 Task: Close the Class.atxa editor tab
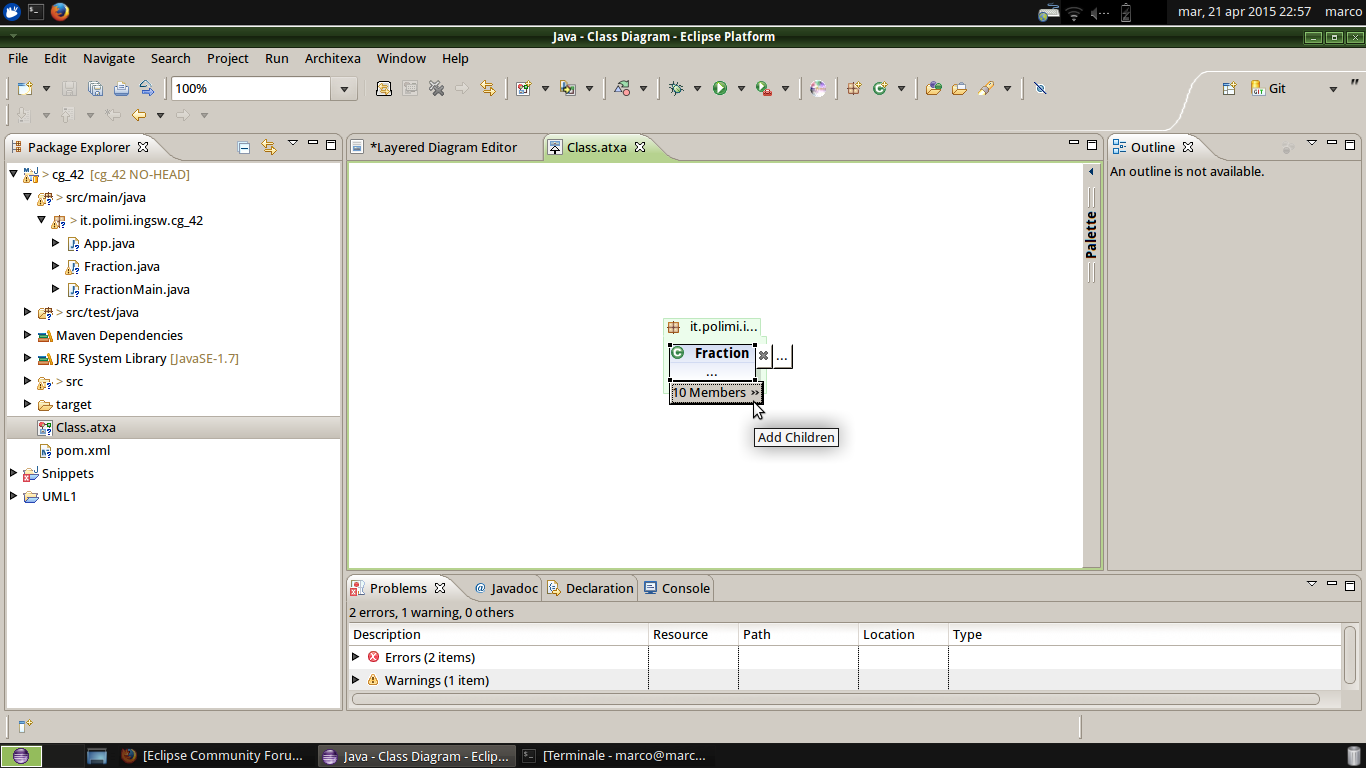640,147
